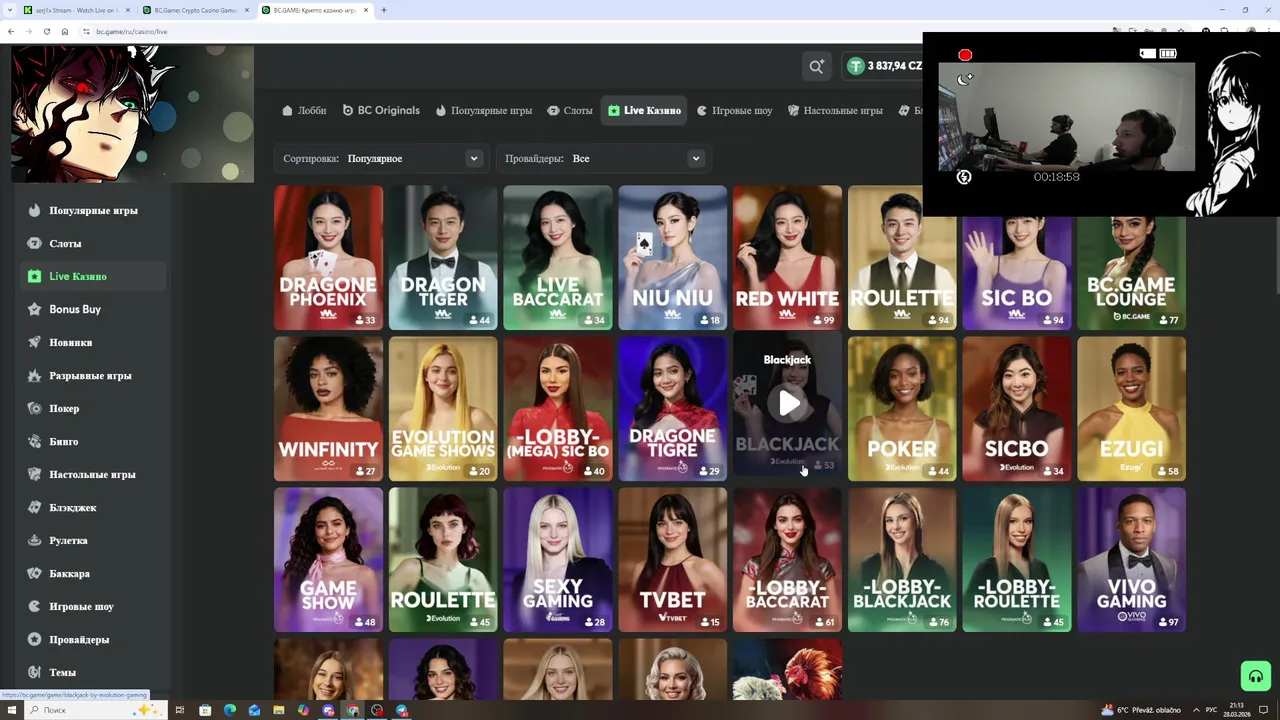Image resolution: width=1280 pixels, height=720 pixels.
Task: Launch the Niu Niu game card
Action: [672, 257]
